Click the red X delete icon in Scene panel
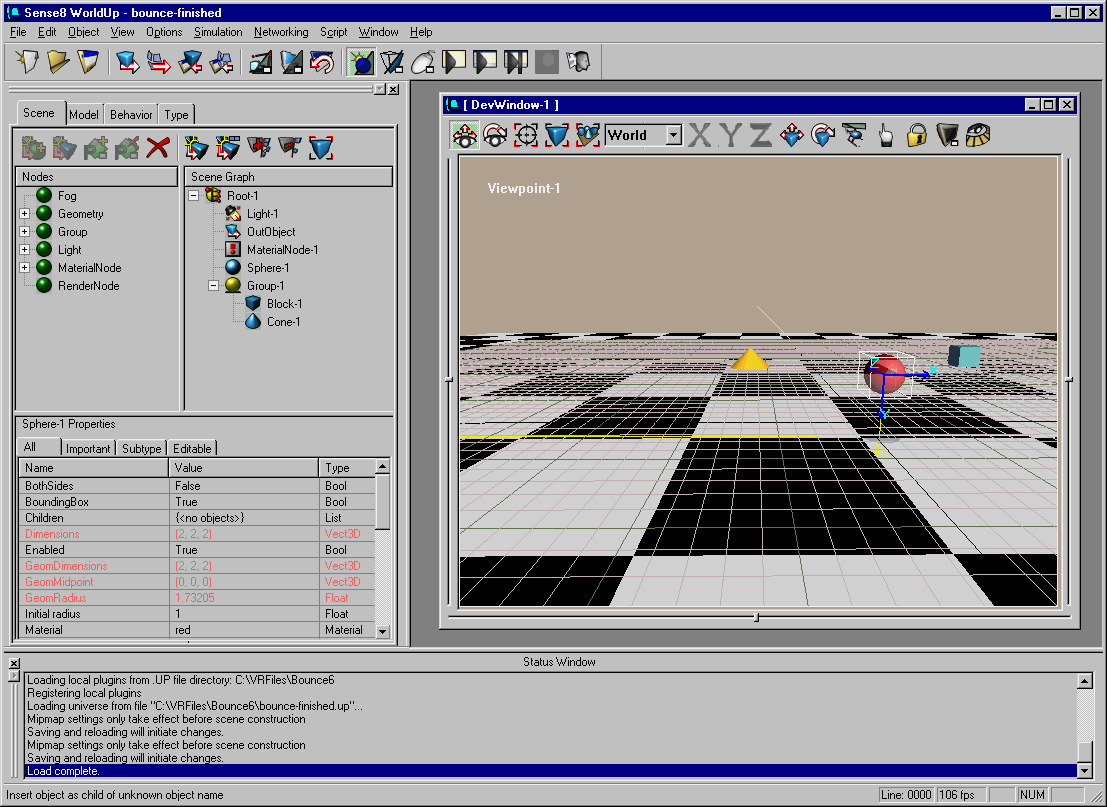Viewport: 1107px width, 807px height. (x=158, y=148)
